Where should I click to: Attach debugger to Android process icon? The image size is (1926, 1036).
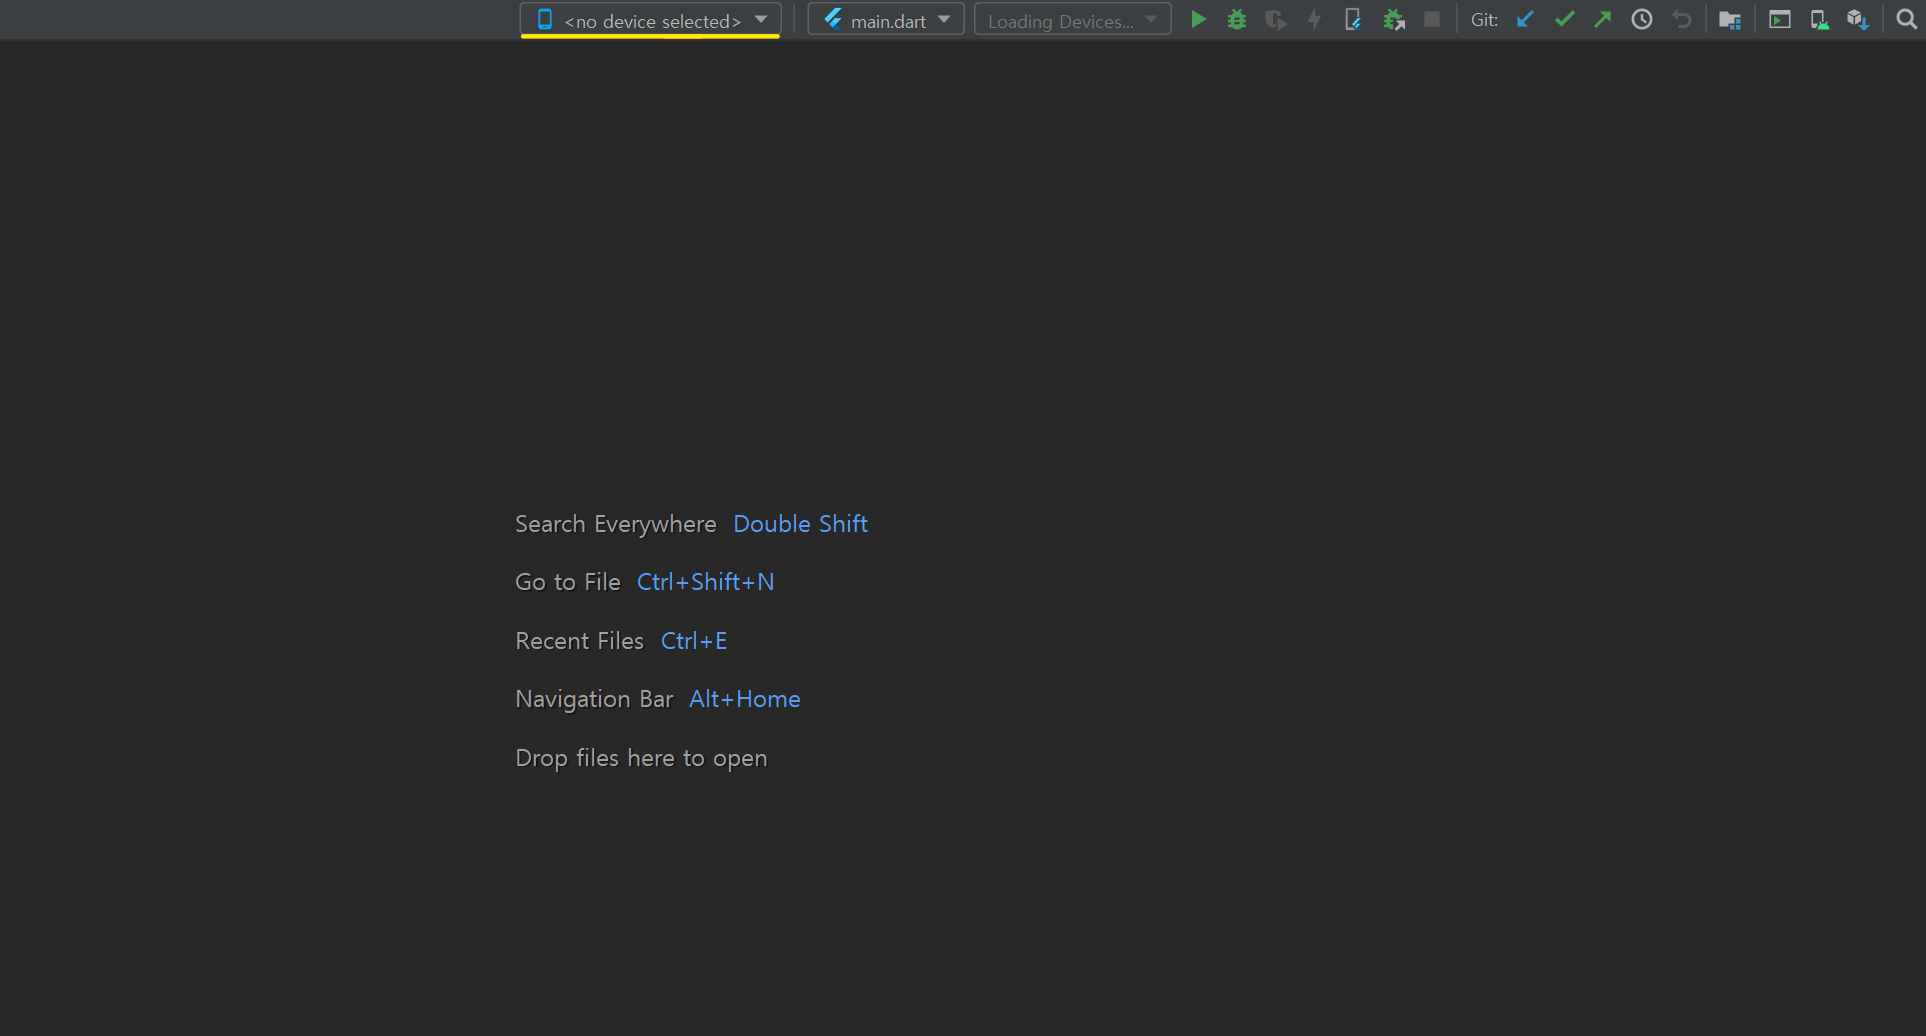tap(1393, 19)
